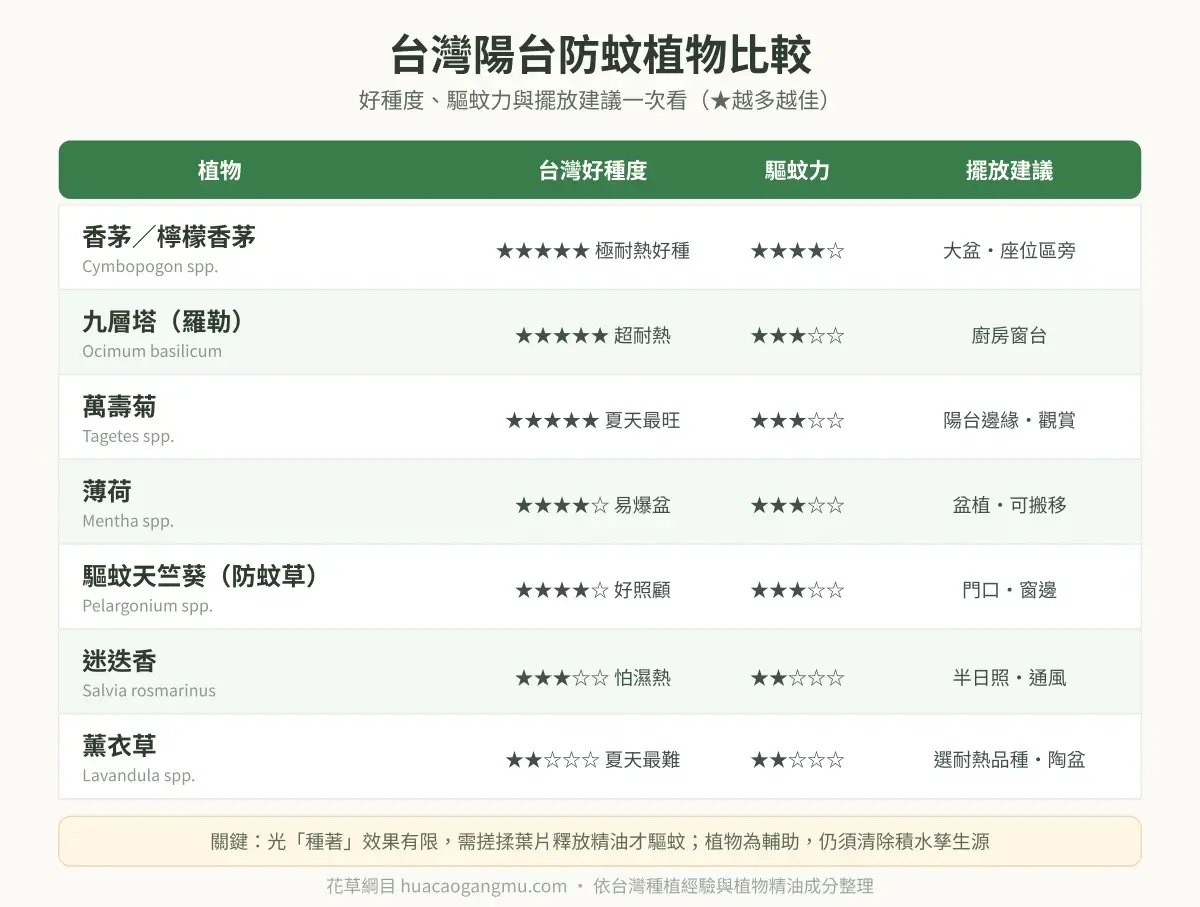Select plant name 迷迭香
1200x907 pixels.
[x=119, y=662]
